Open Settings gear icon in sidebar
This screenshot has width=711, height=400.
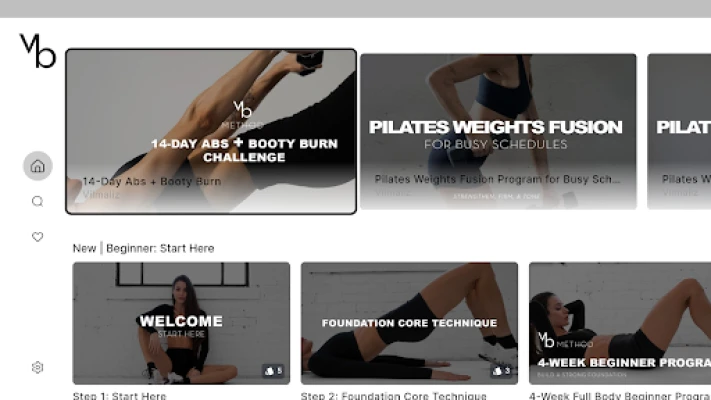38,367
